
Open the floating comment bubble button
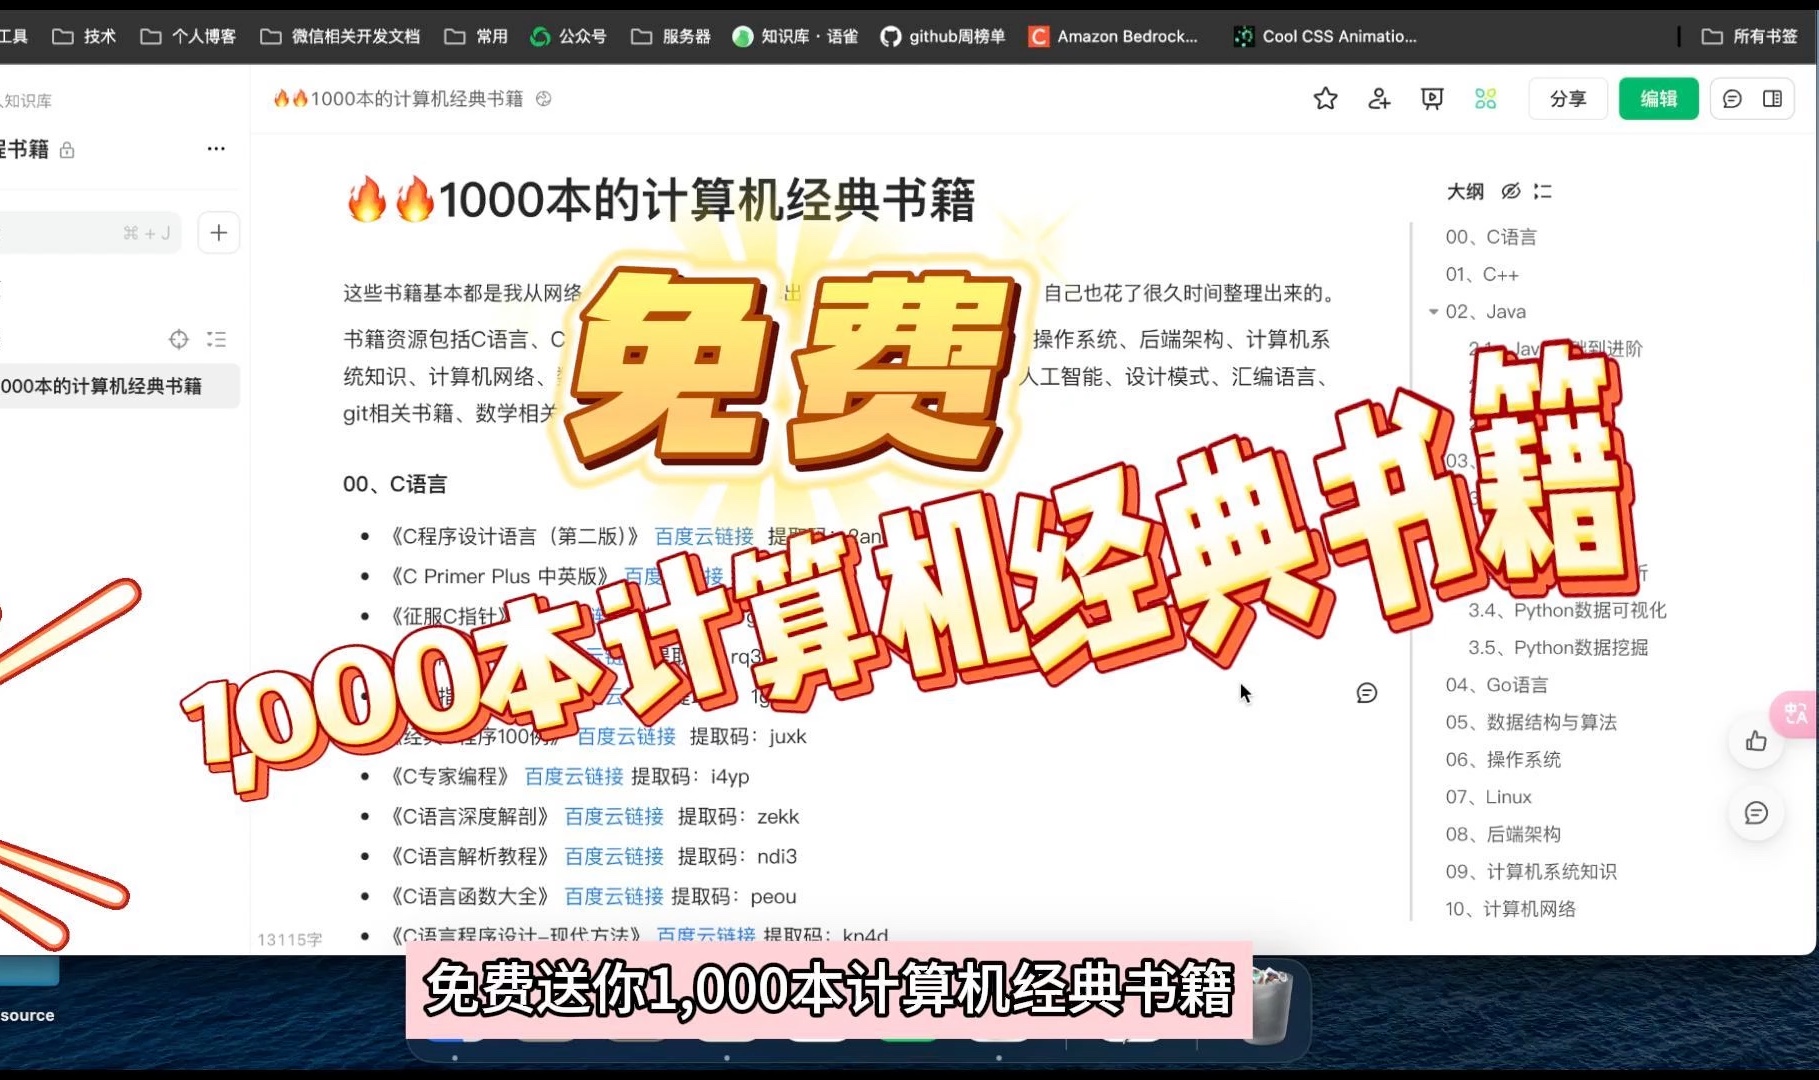[1756, 813]
